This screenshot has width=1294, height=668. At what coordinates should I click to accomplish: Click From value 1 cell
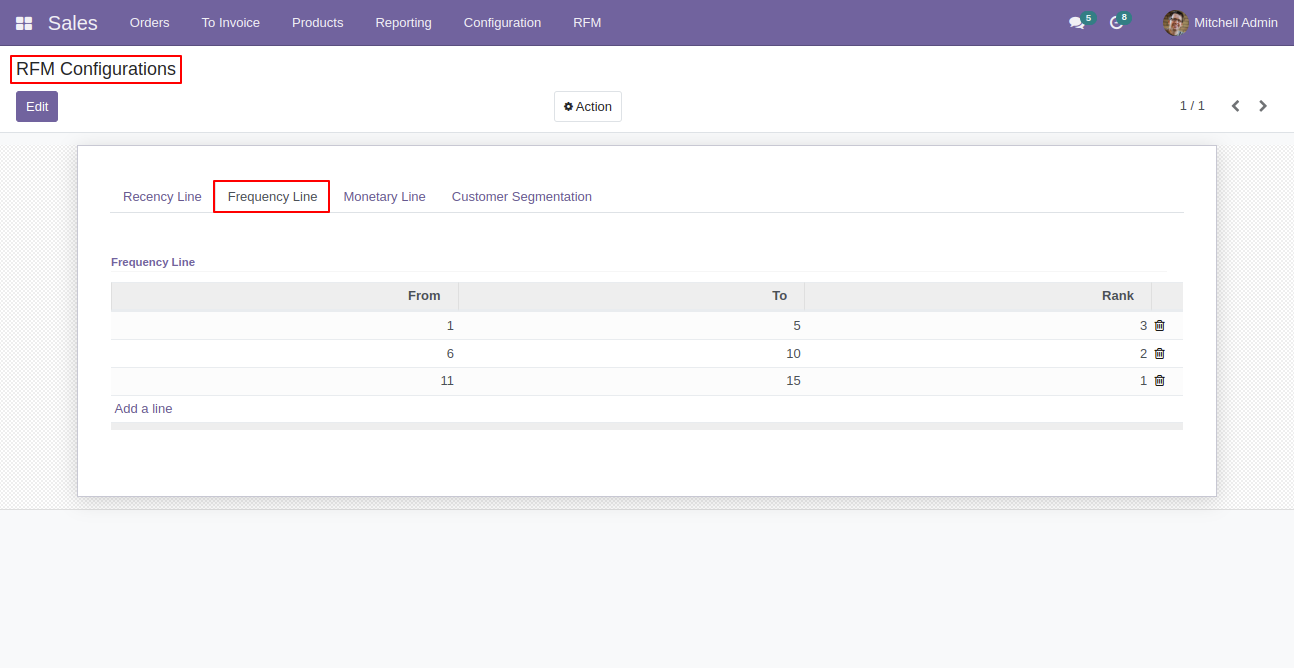[284, 326]
